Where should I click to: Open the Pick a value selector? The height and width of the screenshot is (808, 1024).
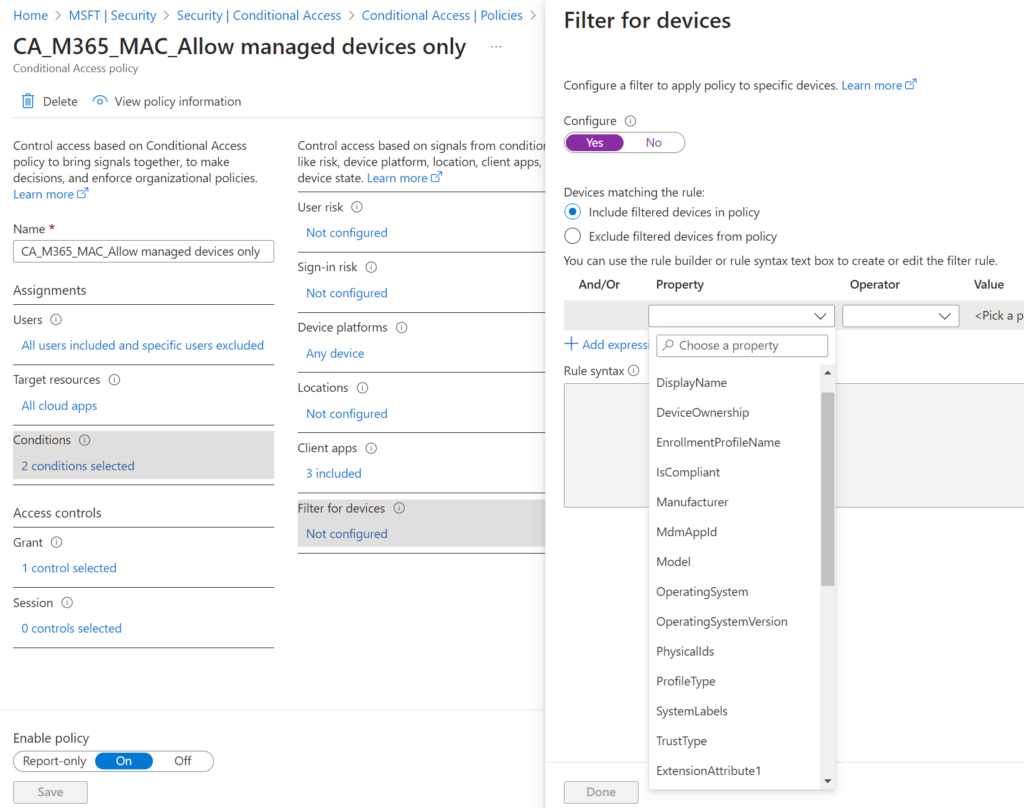pyautogui.click(x=999, y=315)
